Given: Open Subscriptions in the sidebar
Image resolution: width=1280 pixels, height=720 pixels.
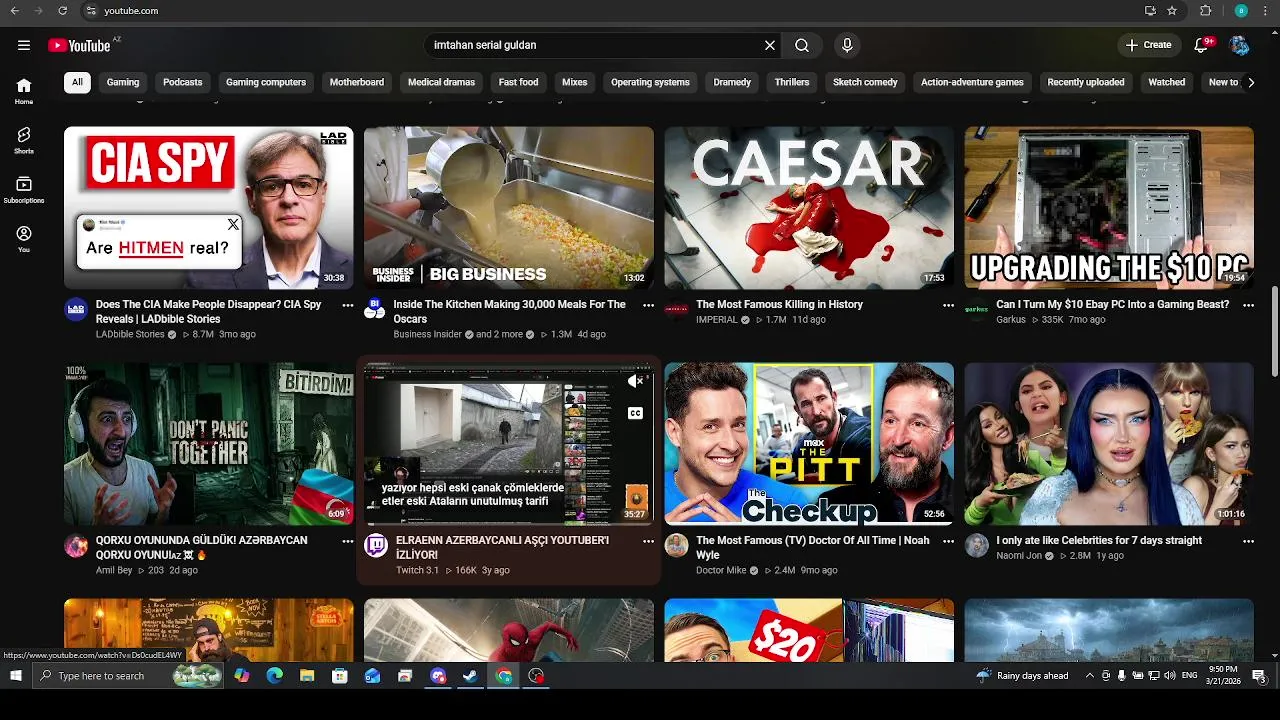Looking at the screenshot, I should point(24,190).
